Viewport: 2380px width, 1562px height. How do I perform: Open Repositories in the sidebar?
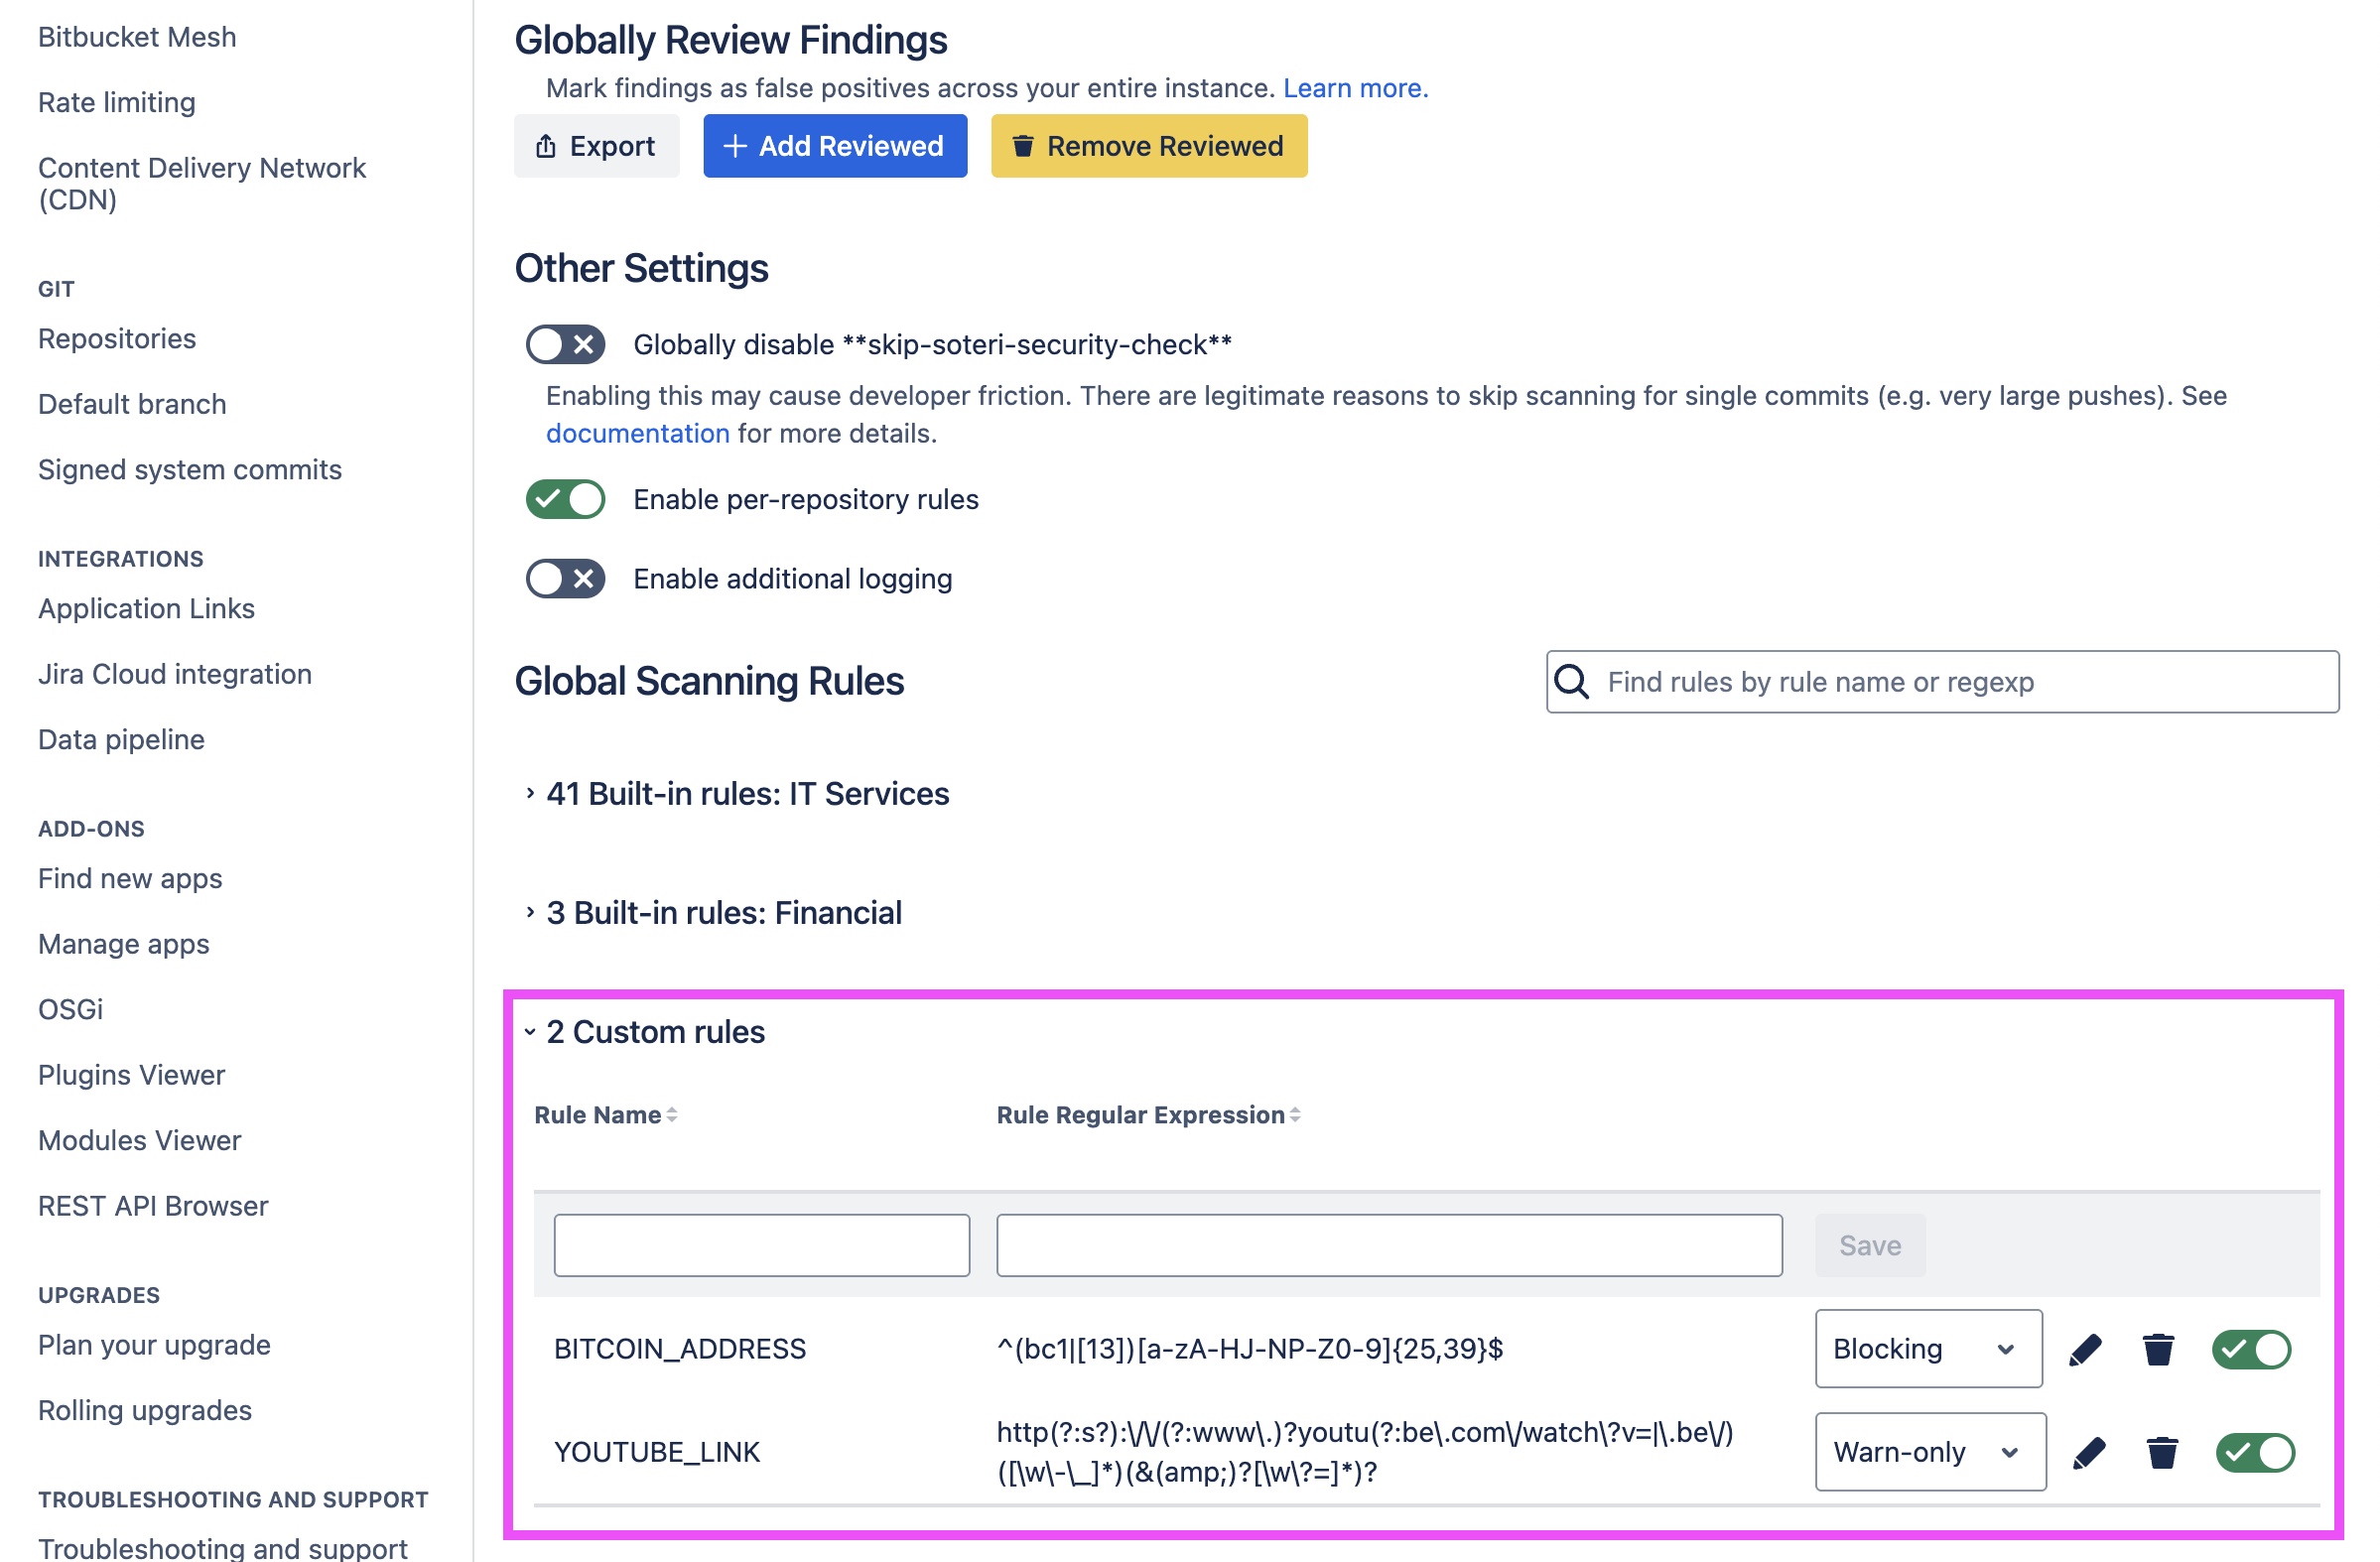(x=117, y=338)
